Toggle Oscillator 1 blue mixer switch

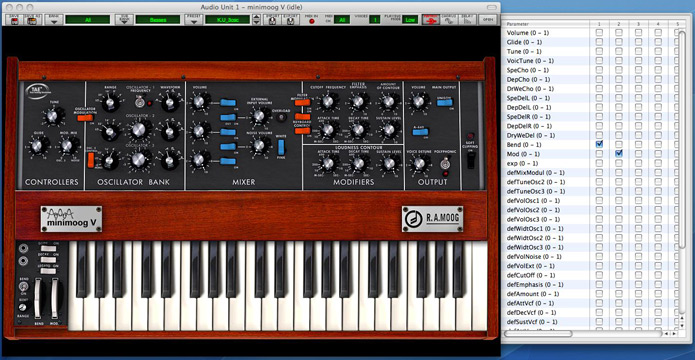[x=228, y=102]
